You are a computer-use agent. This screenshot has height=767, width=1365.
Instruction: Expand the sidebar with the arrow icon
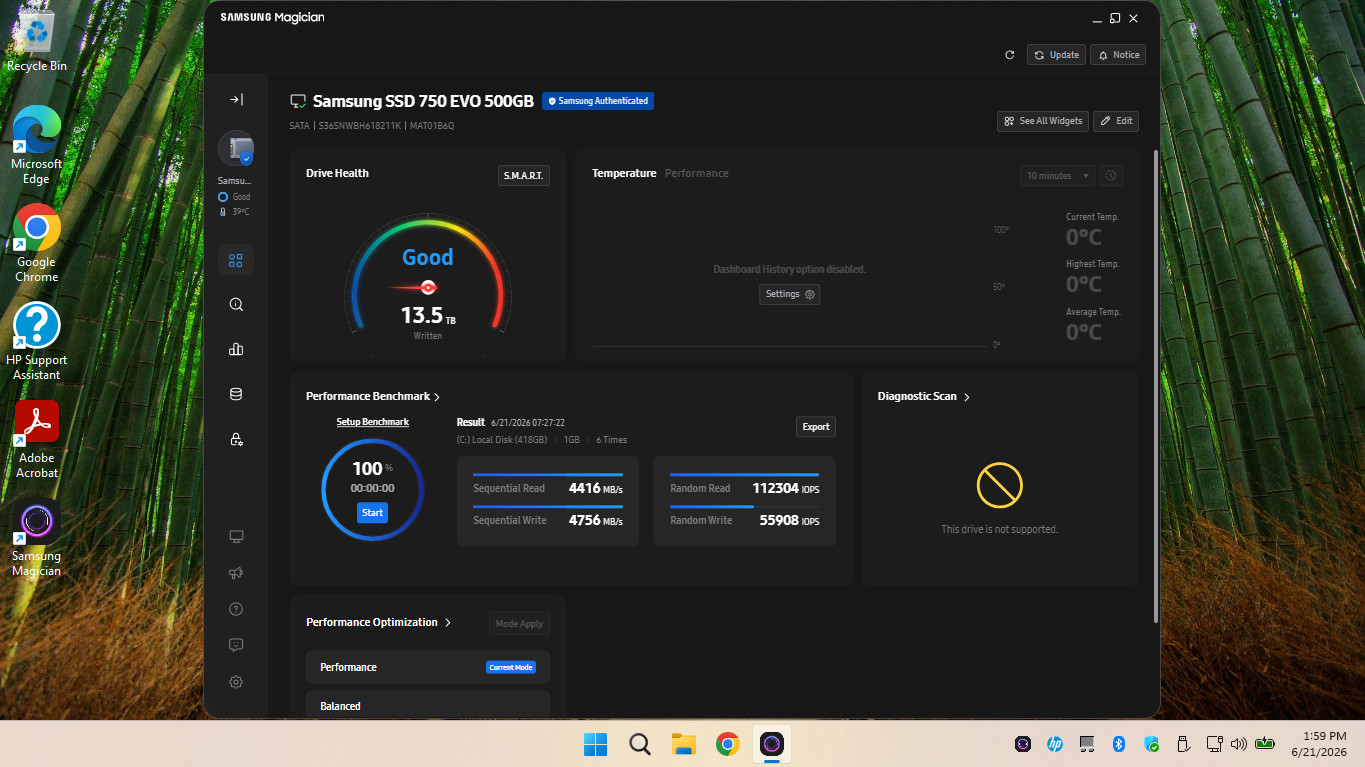pos(236,99)
